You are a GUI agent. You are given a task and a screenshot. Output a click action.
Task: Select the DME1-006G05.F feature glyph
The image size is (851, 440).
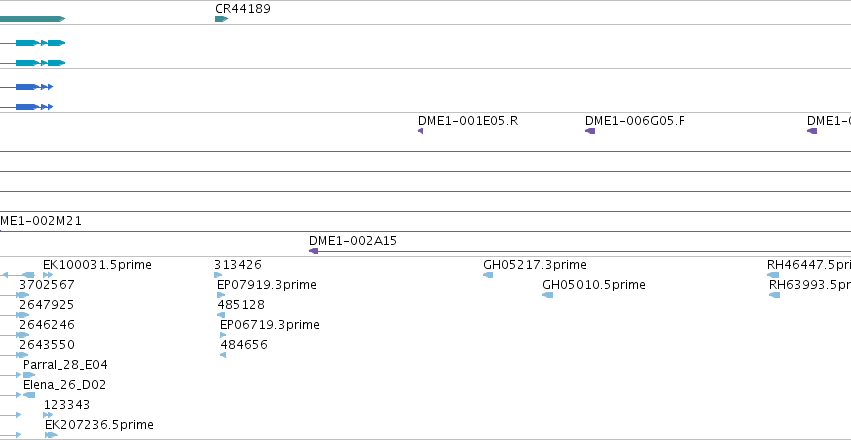[x=590, y=131]
